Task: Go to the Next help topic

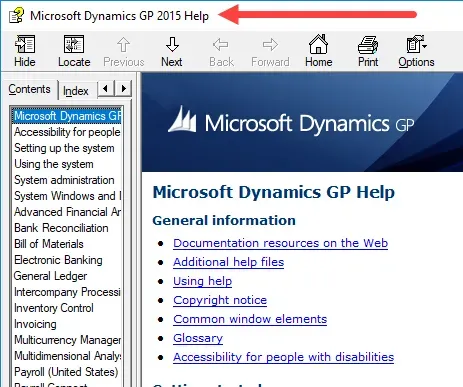Action: 172,51
